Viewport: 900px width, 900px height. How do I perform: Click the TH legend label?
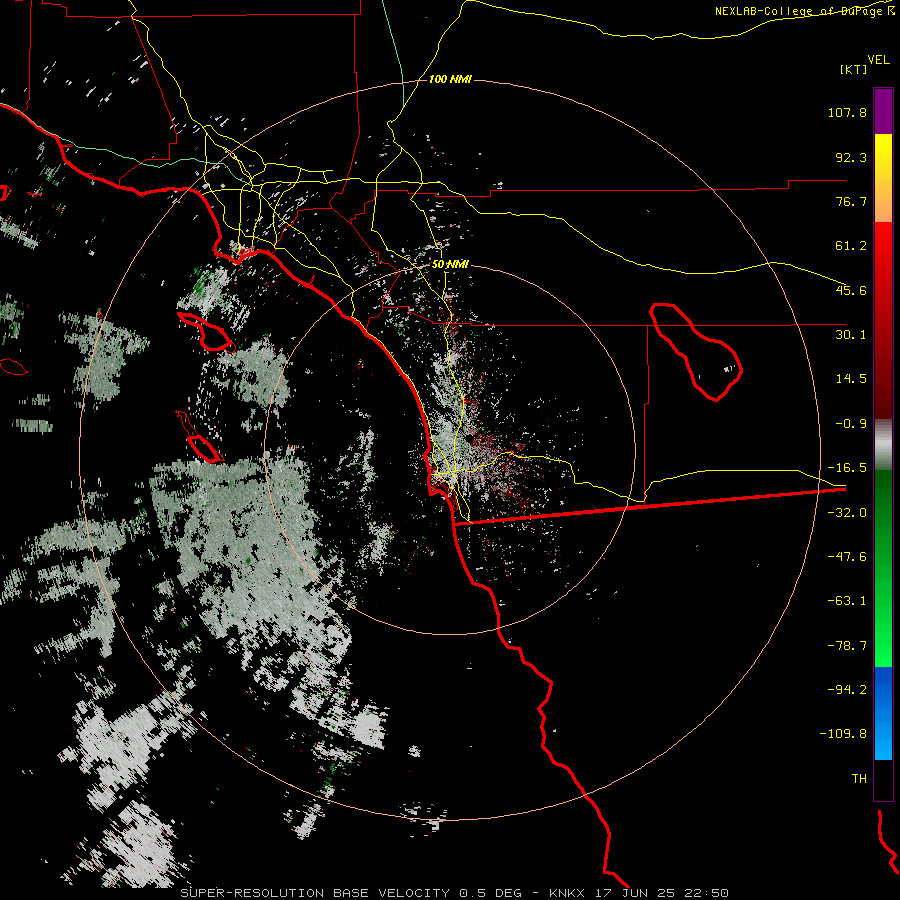(x=859, y=779)
